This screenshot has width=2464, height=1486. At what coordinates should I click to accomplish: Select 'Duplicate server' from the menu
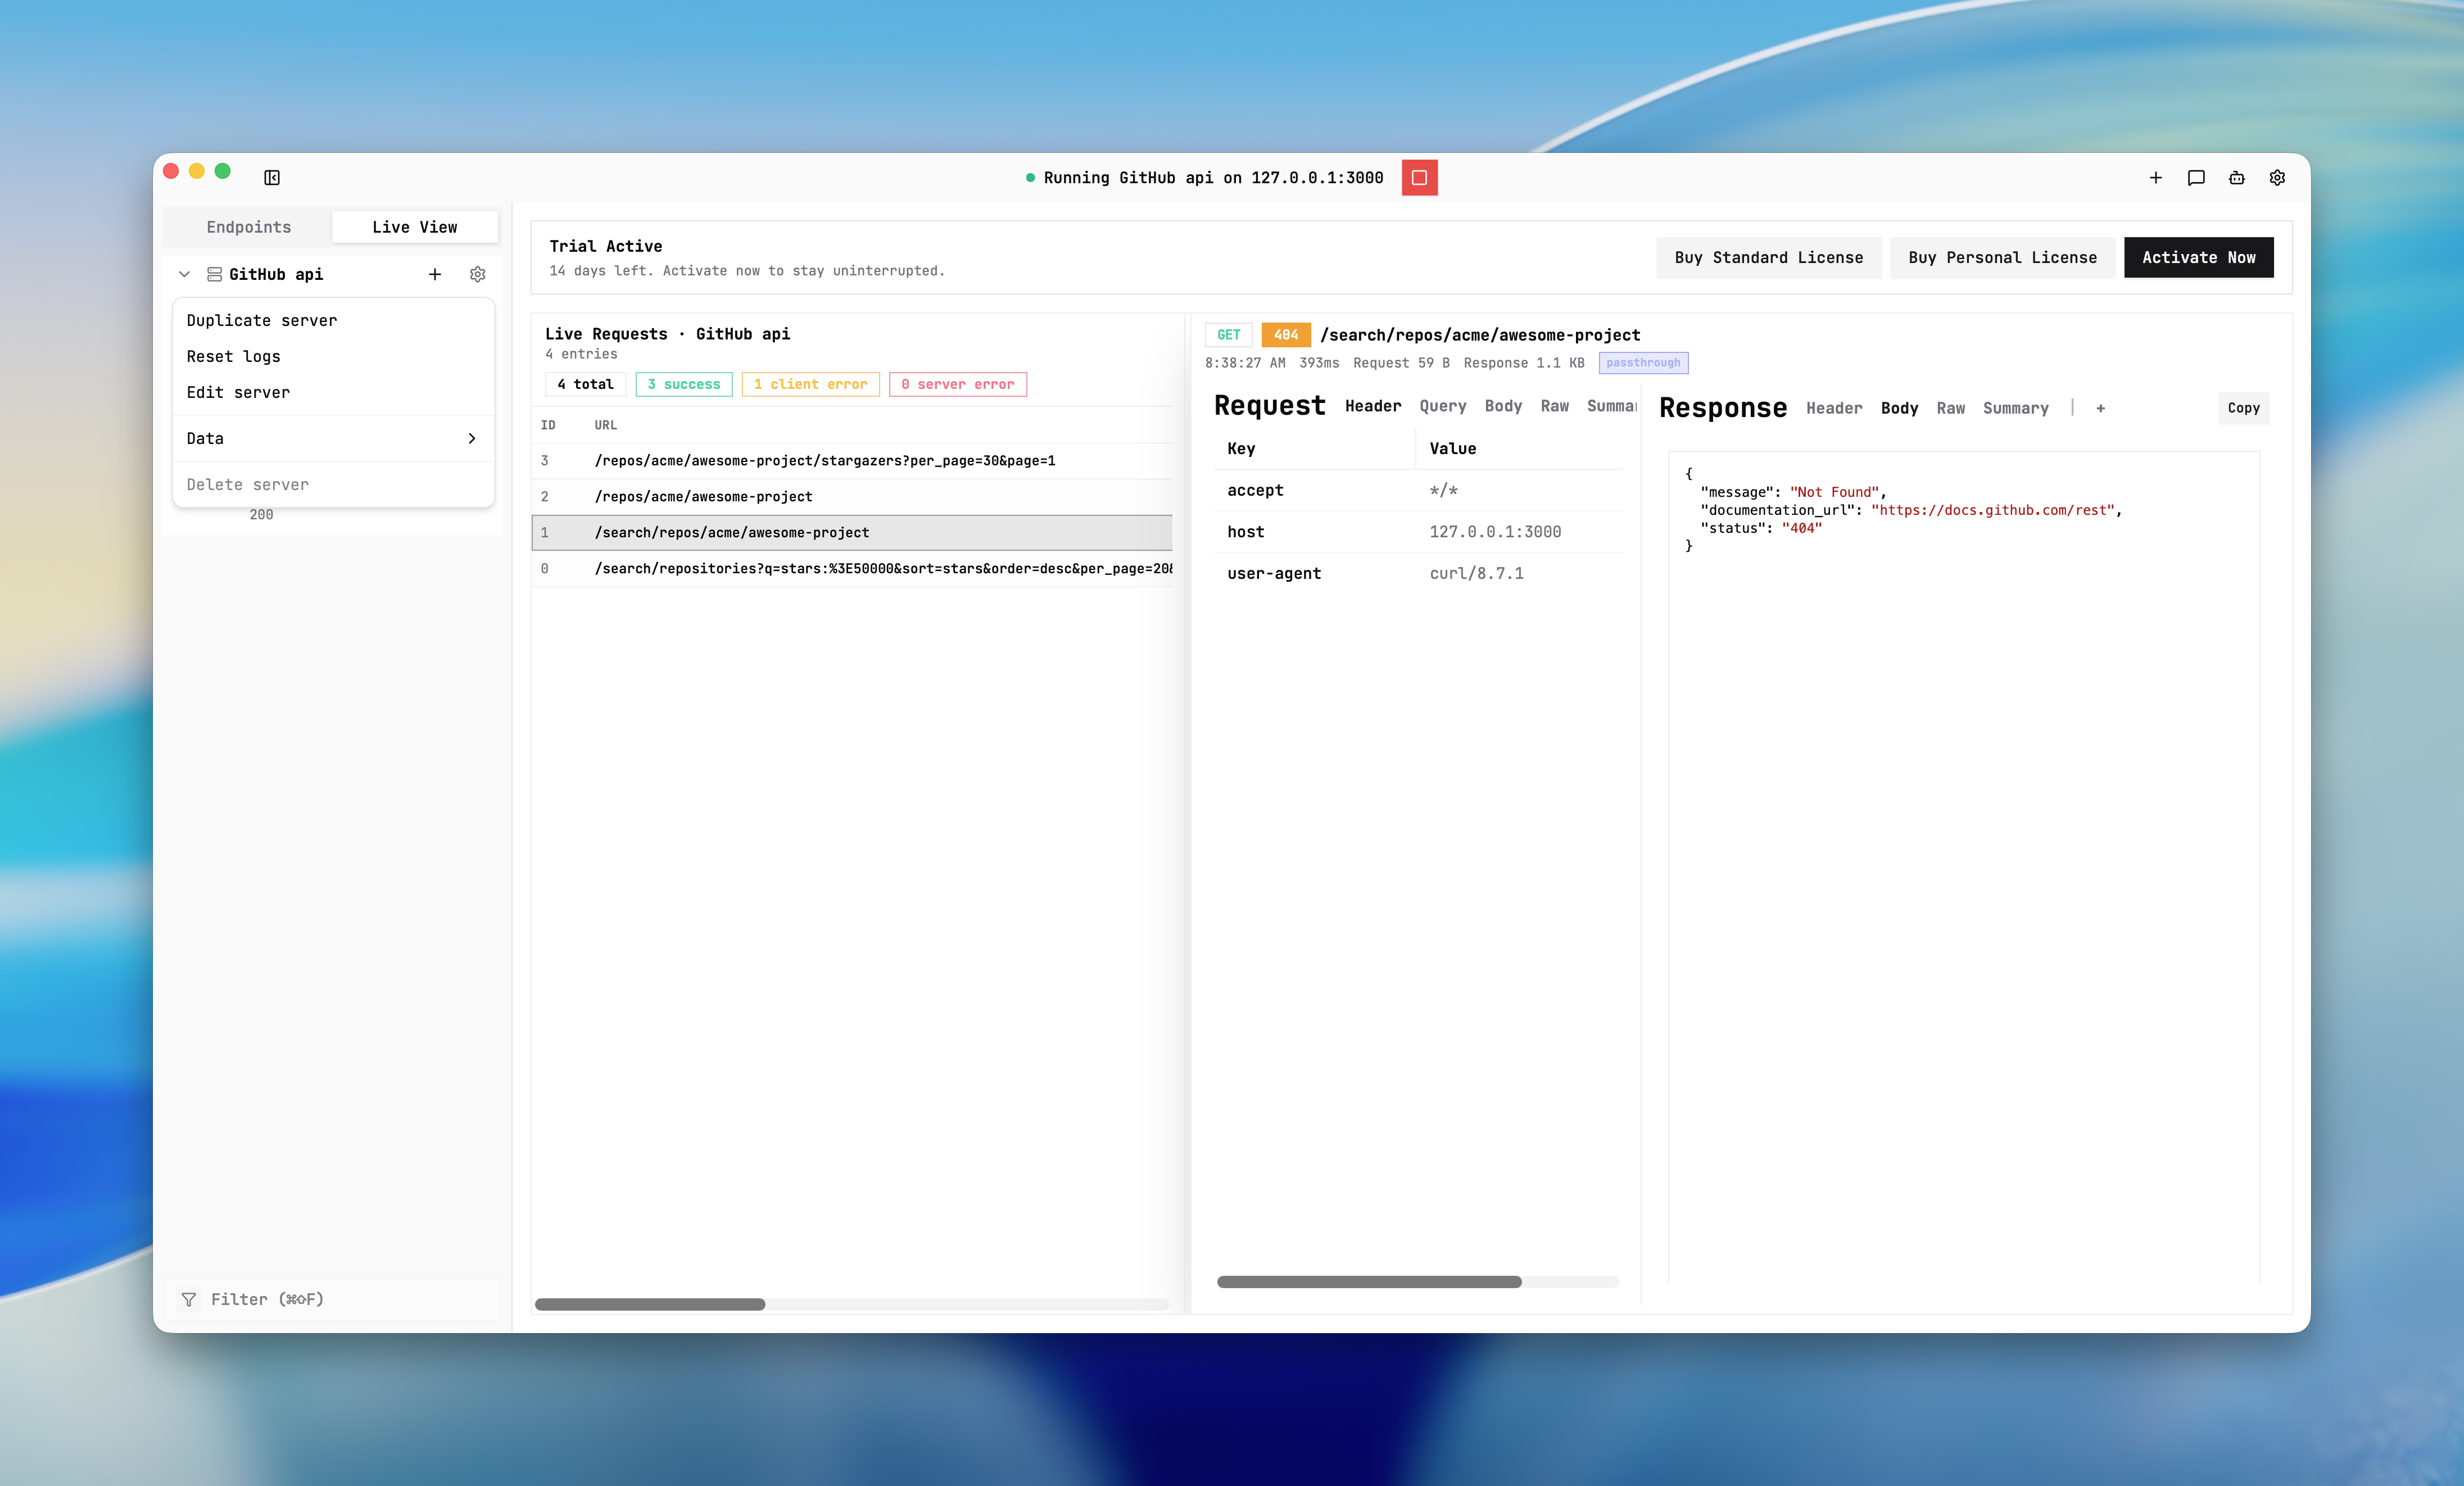[262, 320]
